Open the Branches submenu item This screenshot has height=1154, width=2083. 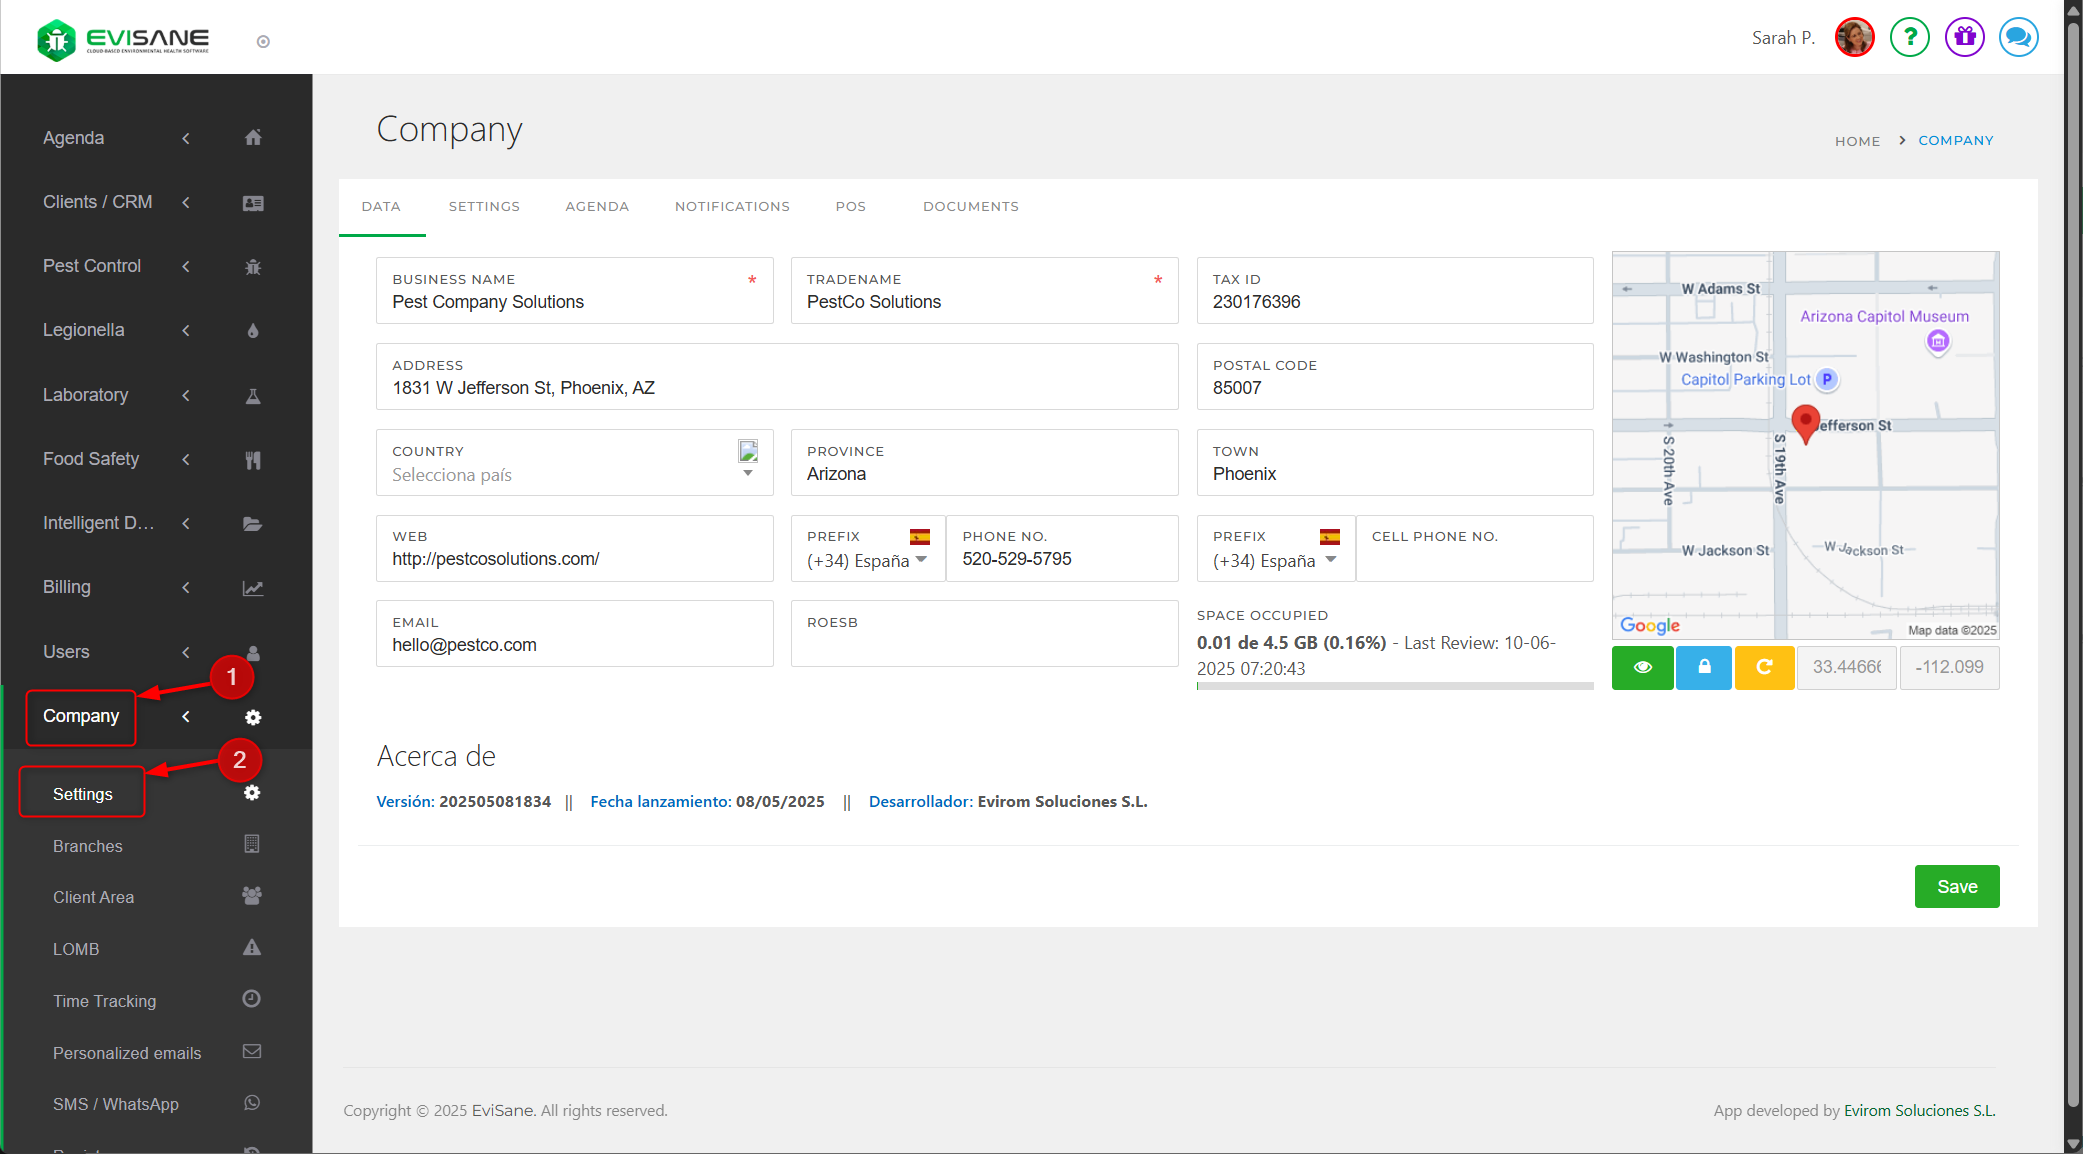(88, 846)
